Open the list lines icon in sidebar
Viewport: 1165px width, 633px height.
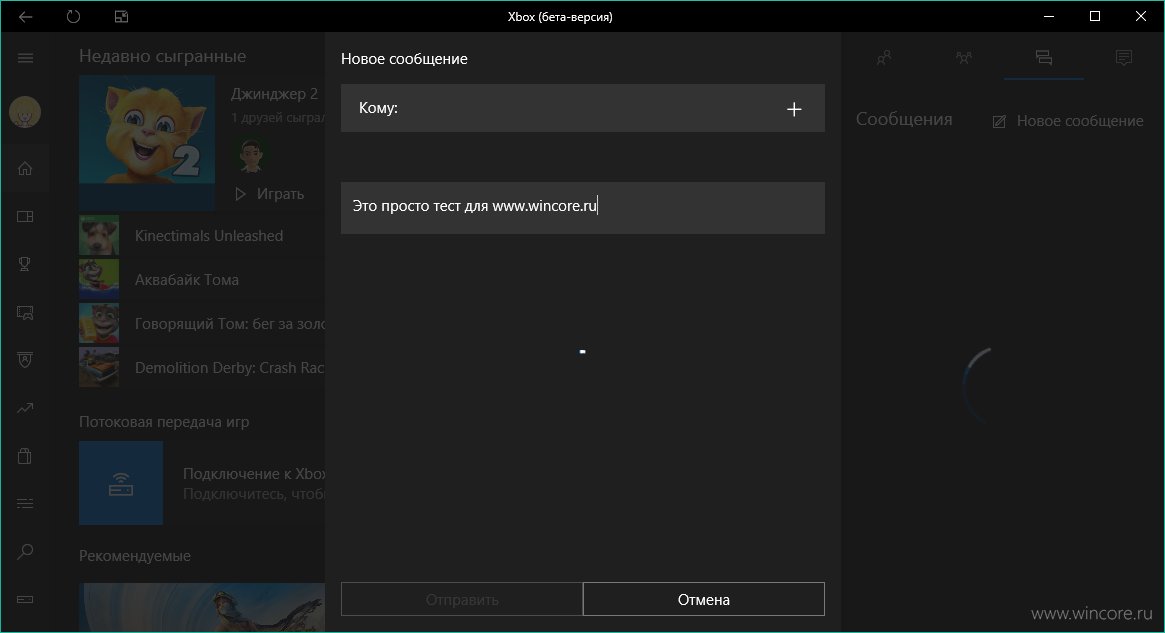(x=25, y=504)
